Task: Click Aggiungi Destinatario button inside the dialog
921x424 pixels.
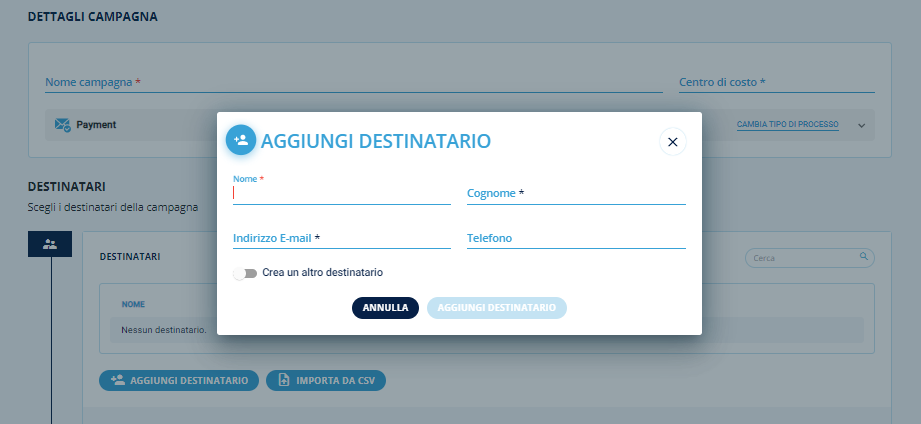Action: 496,308
